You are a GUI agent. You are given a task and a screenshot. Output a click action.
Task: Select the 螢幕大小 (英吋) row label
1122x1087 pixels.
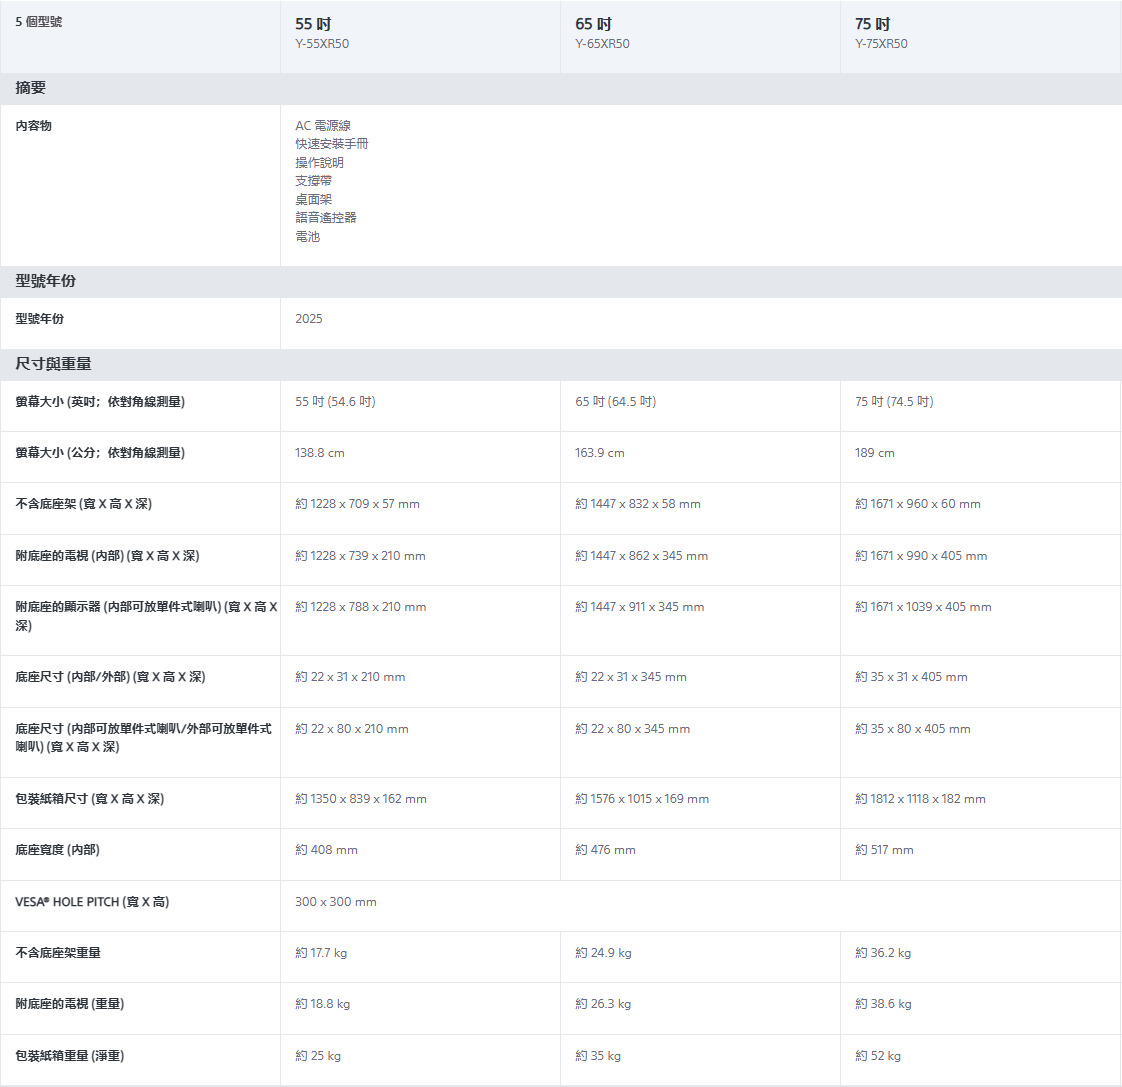(100, 402)
